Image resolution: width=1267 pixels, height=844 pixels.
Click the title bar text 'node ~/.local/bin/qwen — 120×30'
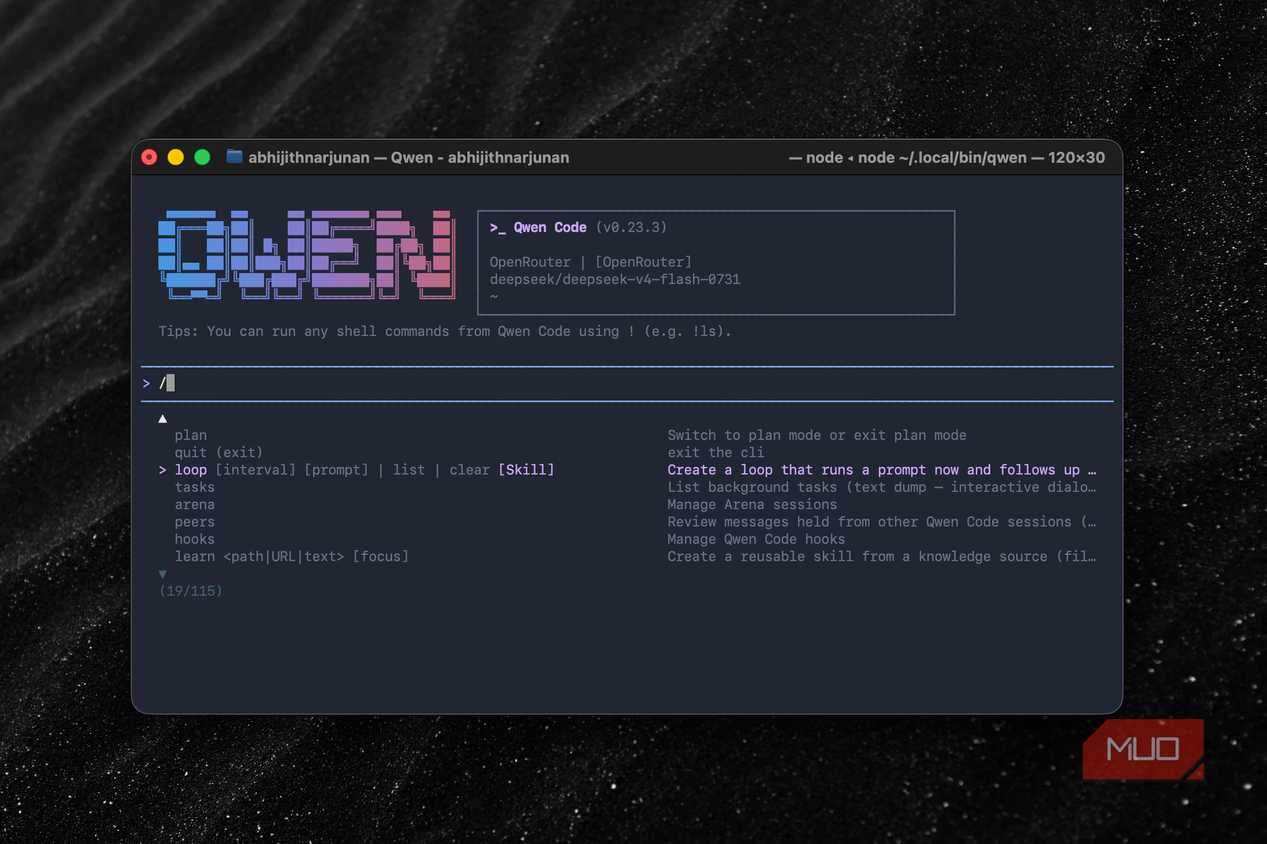click(x=982, y=157)
